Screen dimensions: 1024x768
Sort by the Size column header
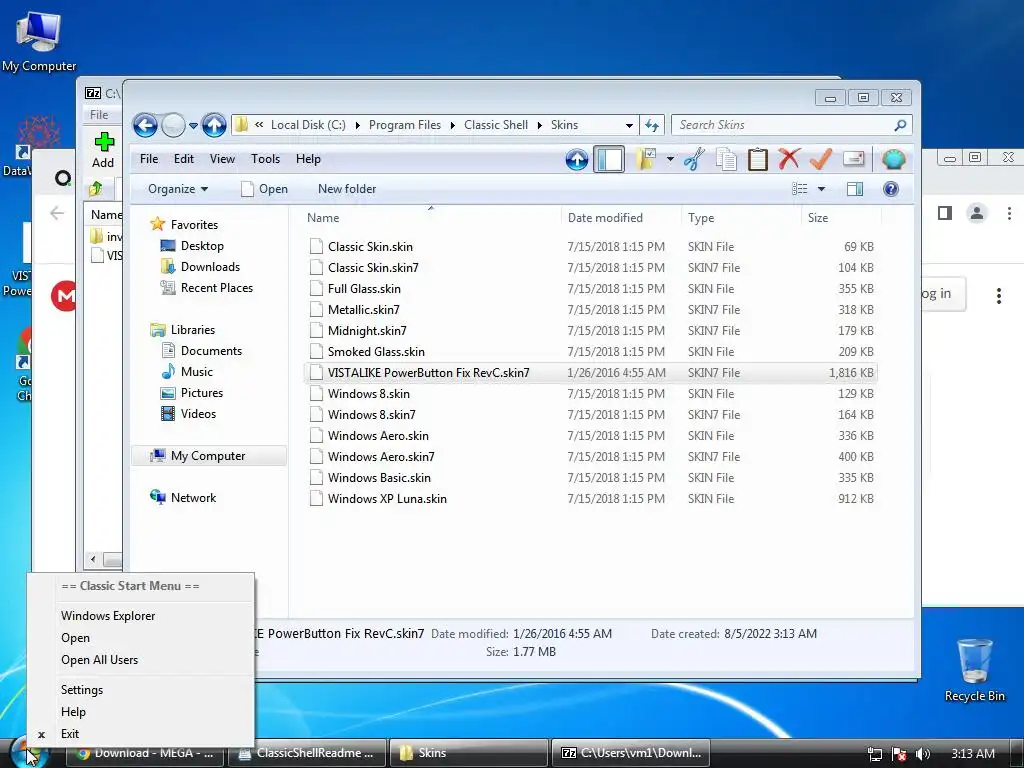pyautogui.click(x=818, y=217)
